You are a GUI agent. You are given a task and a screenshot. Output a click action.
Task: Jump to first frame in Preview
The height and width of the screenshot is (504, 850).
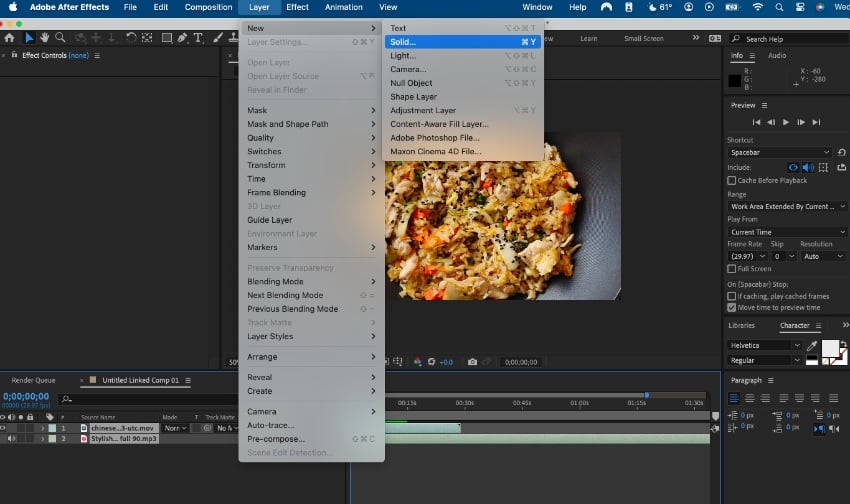pos(756,122)
